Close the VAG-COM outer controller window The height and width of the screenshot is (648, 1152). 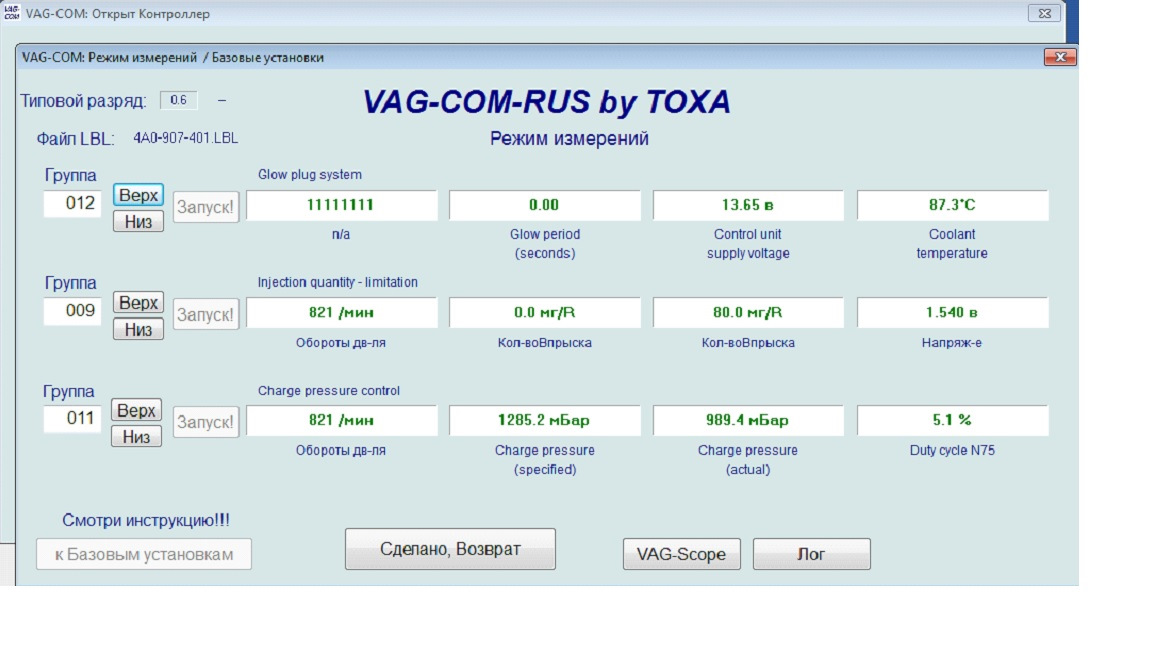(x=1044, y=13)
